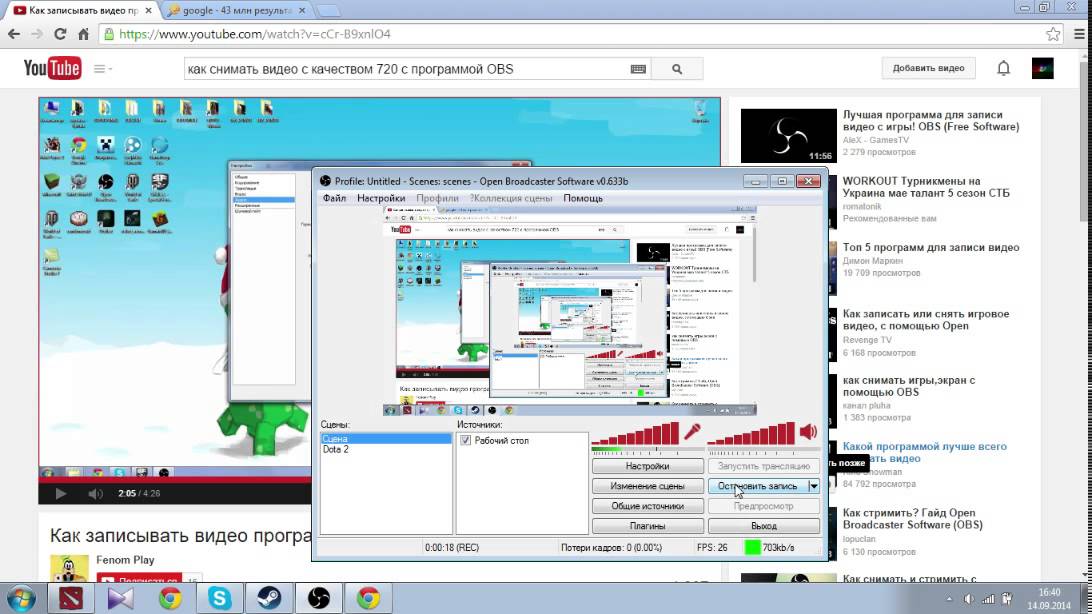1092x614 pixels.
Task: Open the Windows Start button
Action: pos(21,598)
